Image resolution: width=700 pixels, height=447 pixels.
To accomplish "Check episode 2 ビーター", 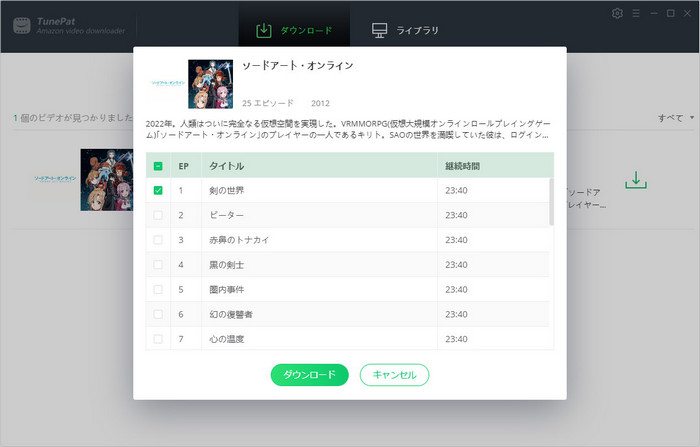I will [x=158, y=215].
